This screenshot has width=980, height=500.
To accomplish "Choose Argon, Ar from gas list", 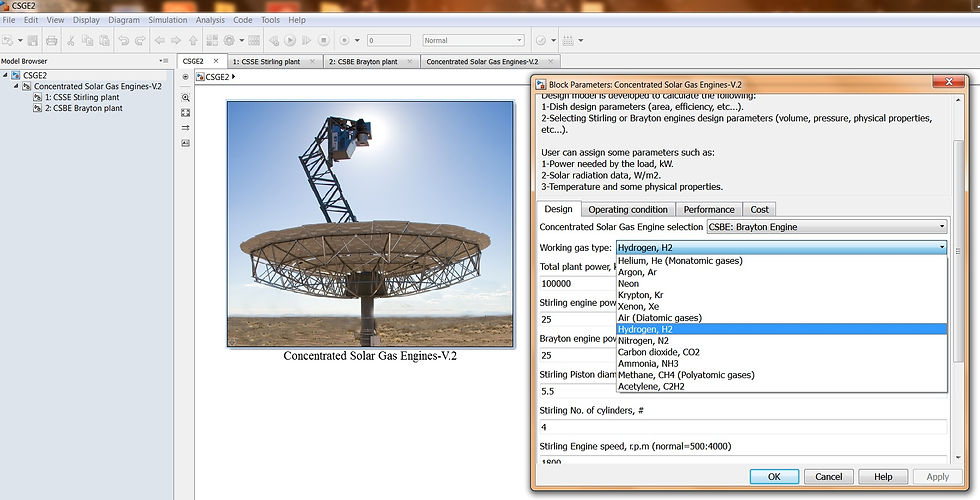I will click(x=782, y=272).
